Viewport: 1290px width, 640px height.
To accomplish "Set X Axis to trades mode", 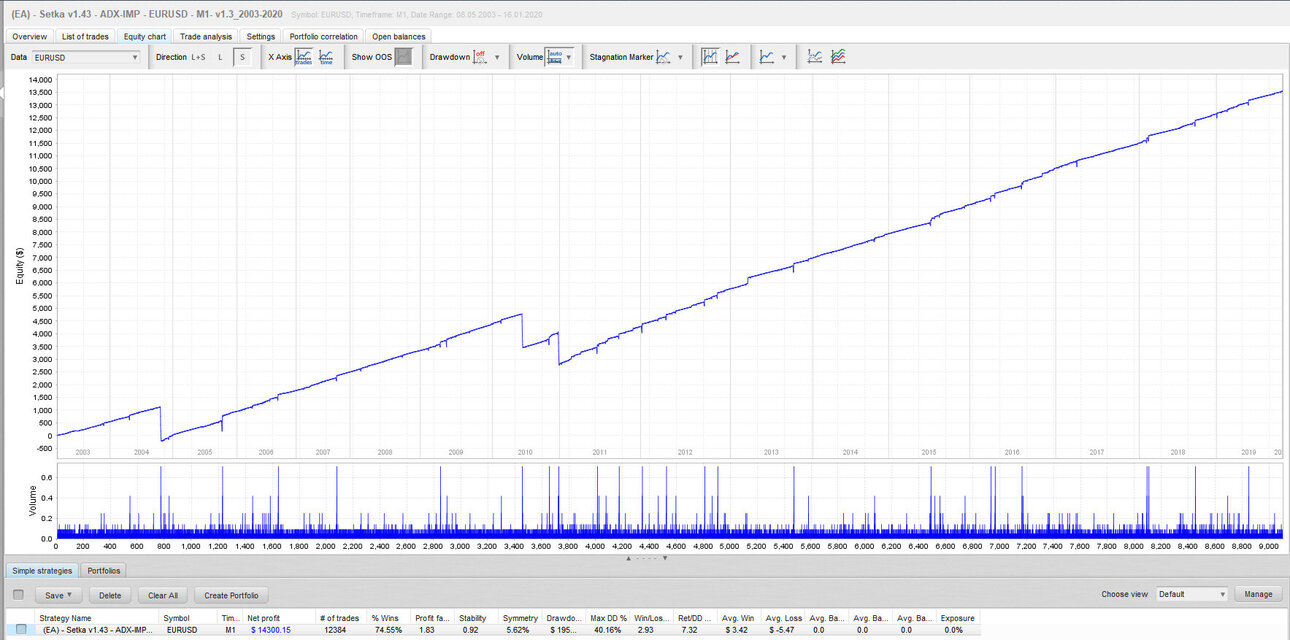I will (x=303, y=57).
